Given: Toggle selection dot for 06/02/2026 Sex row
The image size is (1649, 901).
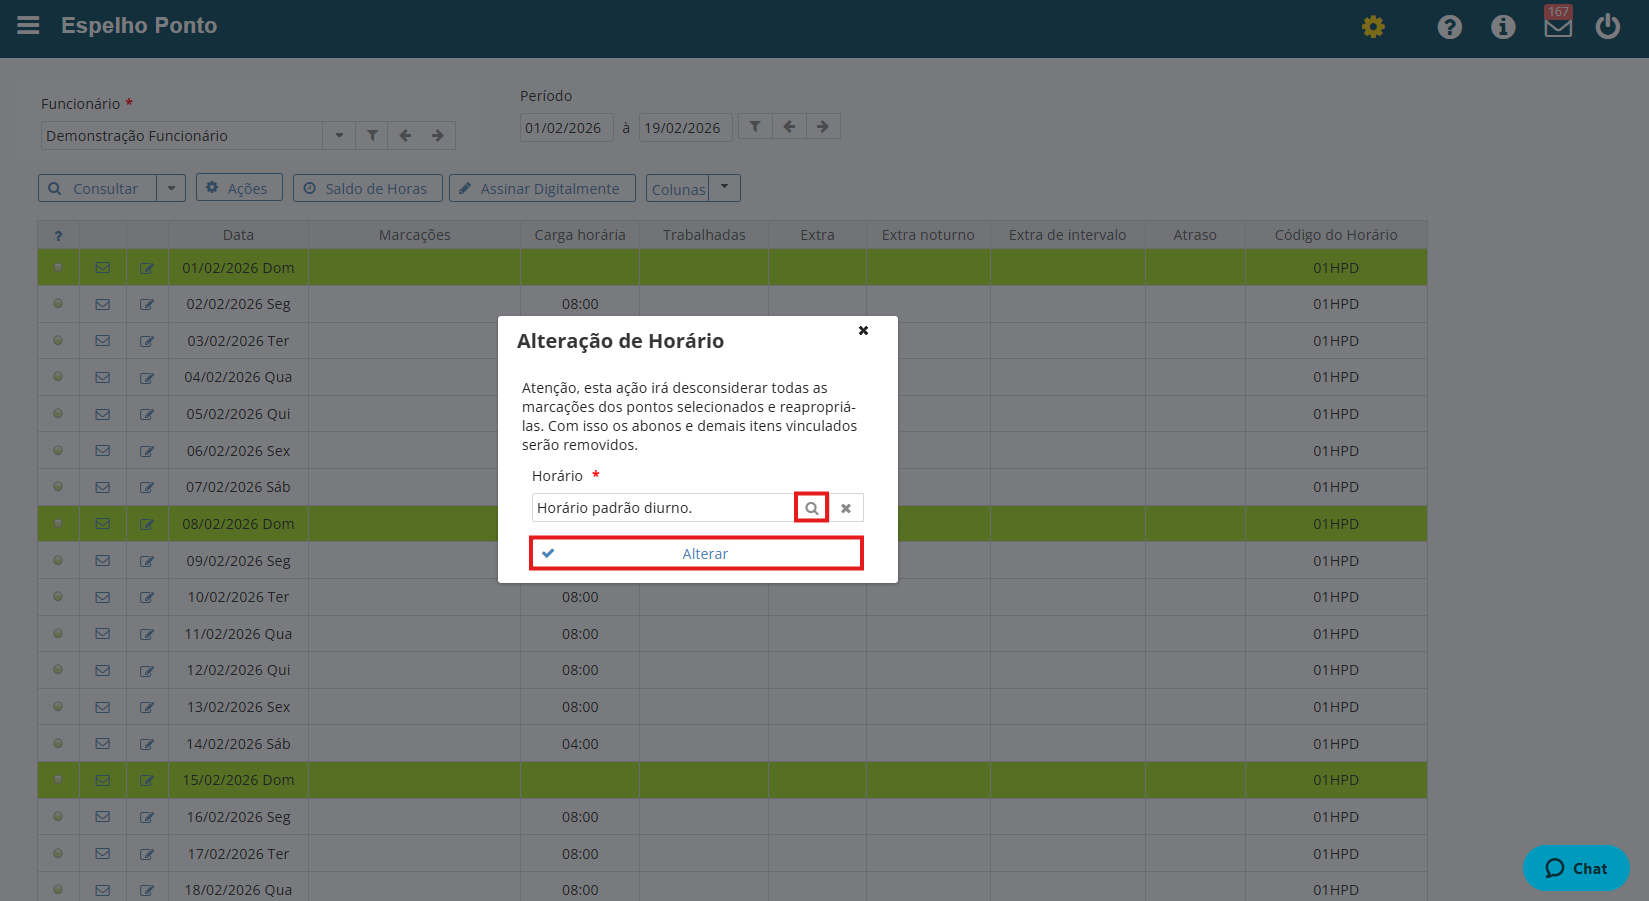Looking at the screenshot, I should [58, 450].
